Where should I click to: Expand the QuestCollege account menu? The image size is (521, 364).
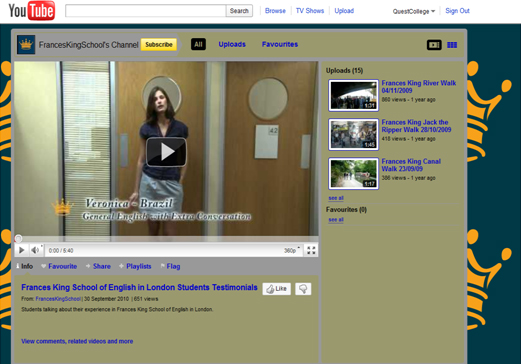coord(414,11)
